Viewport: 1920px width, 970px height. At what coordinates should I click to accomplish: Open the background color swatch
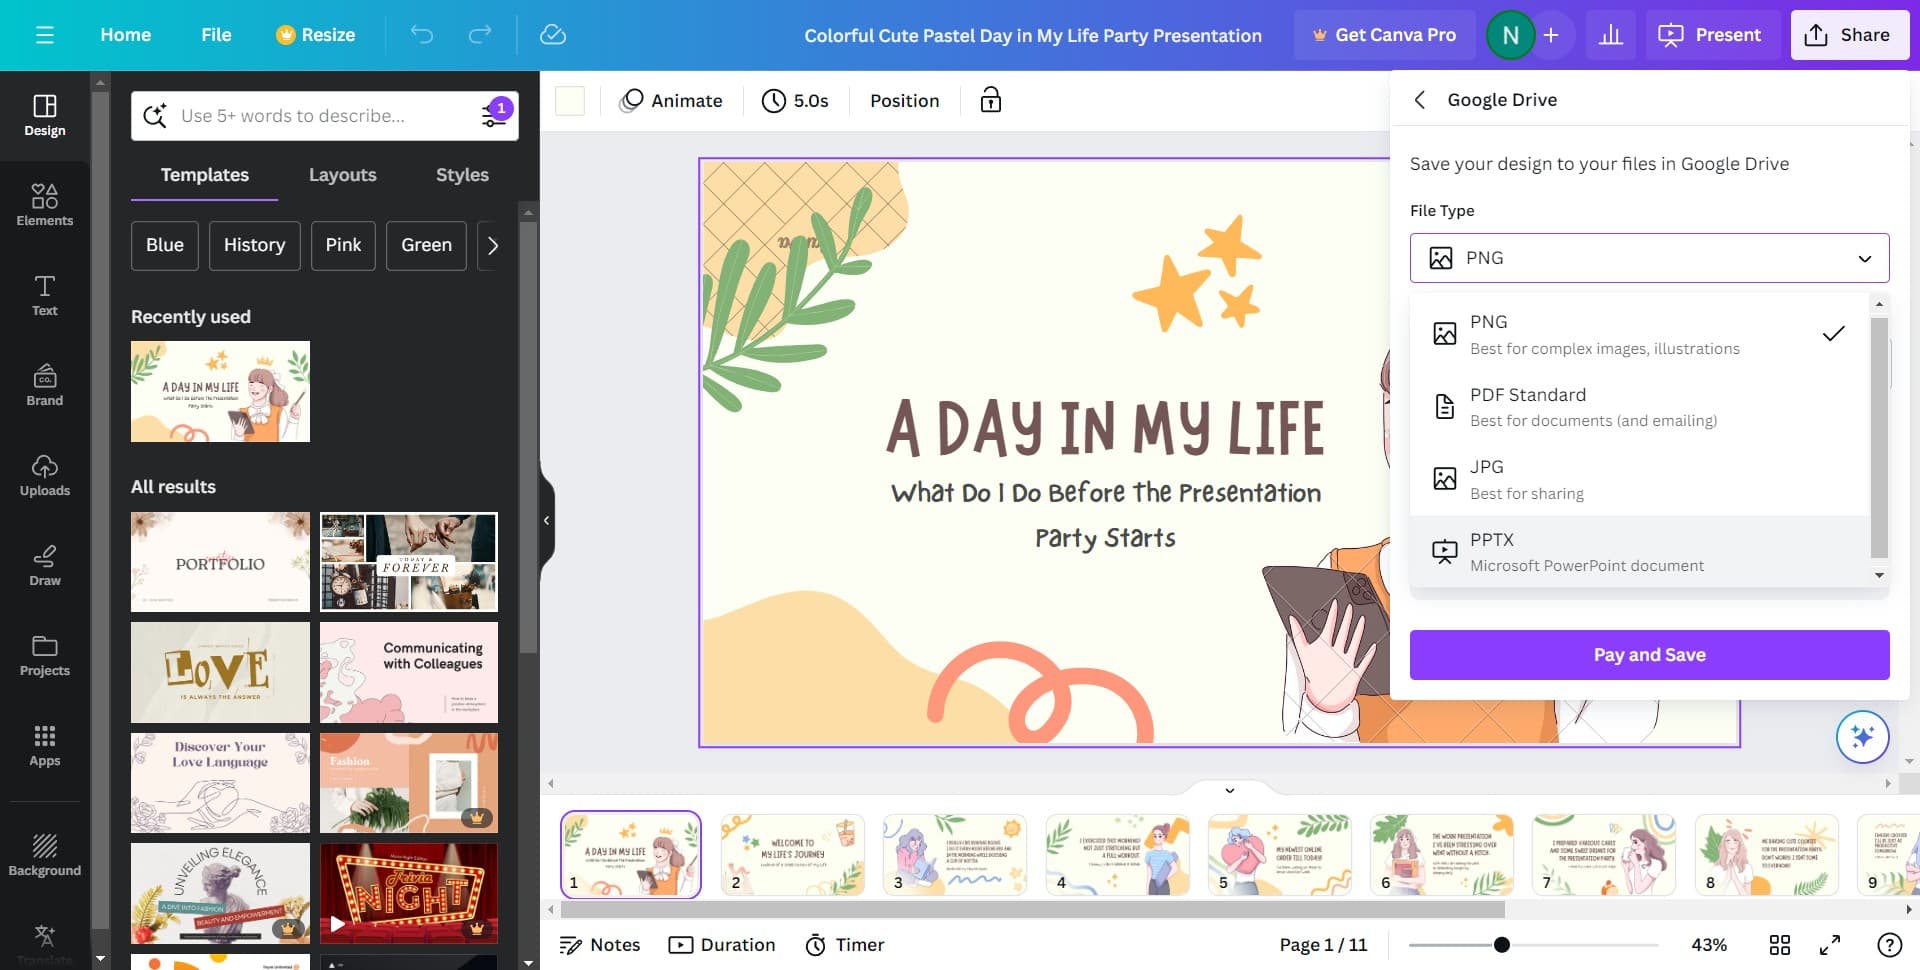click(570, 101)
